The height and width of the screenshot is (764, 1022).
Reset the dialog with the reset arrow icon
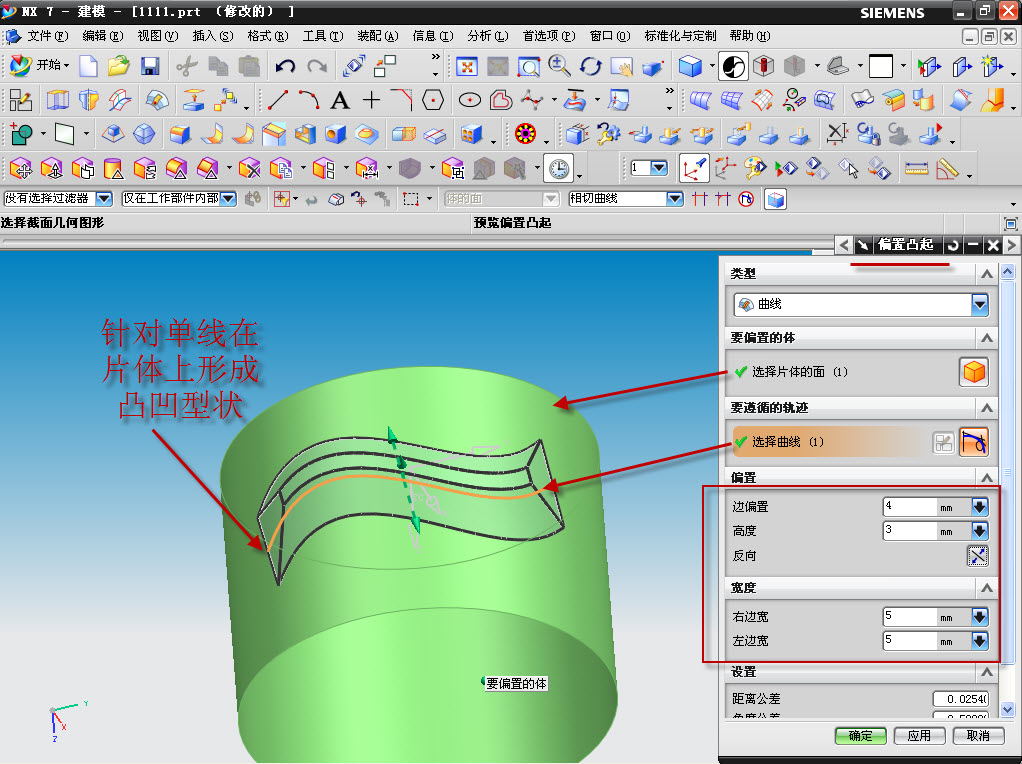953,245
